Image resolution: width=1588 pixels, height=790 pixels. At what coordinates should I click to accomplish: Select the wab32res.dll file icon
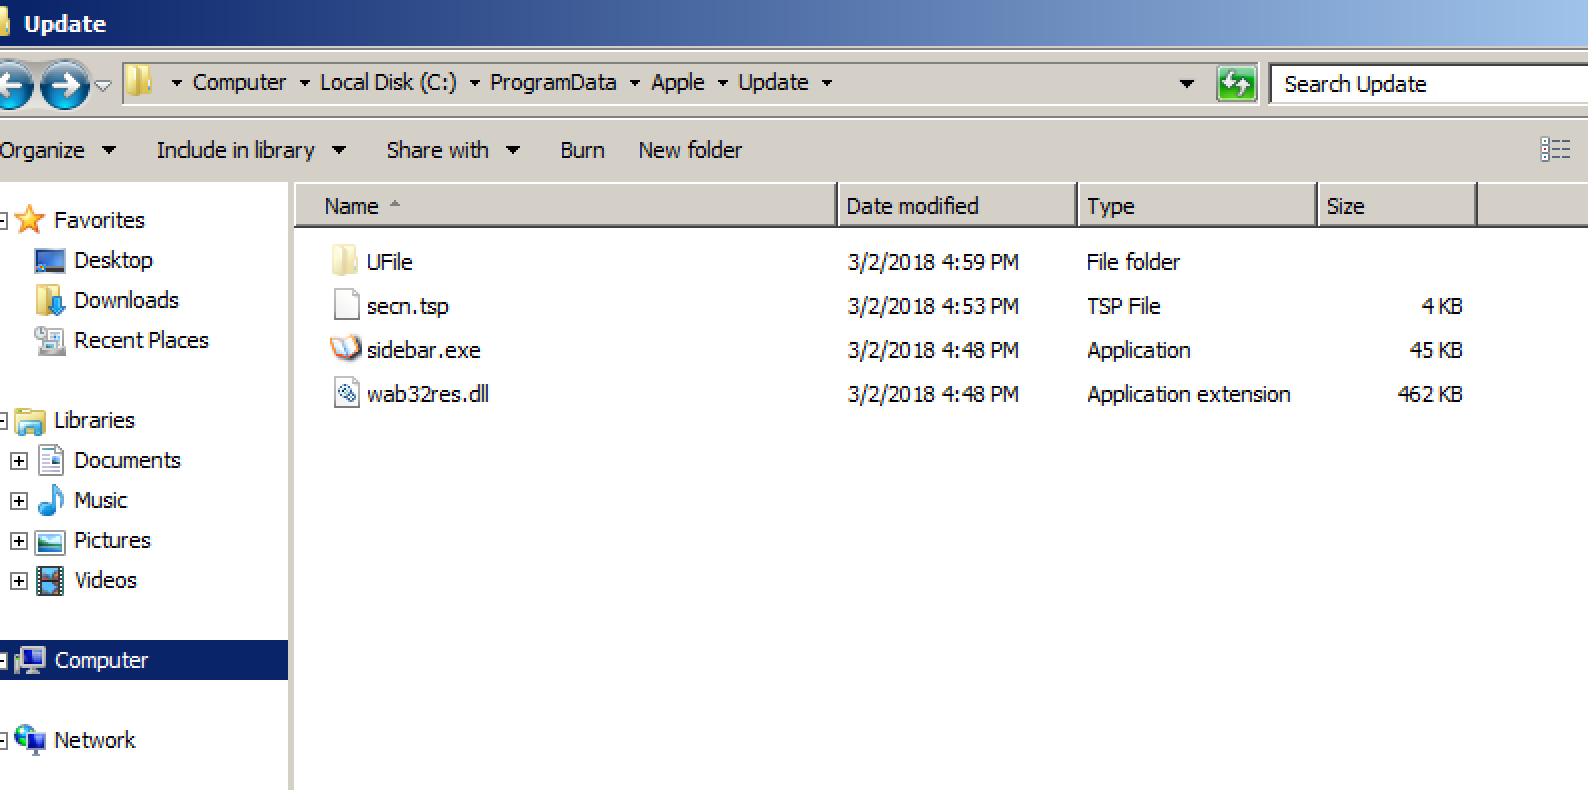click(345, 393)
